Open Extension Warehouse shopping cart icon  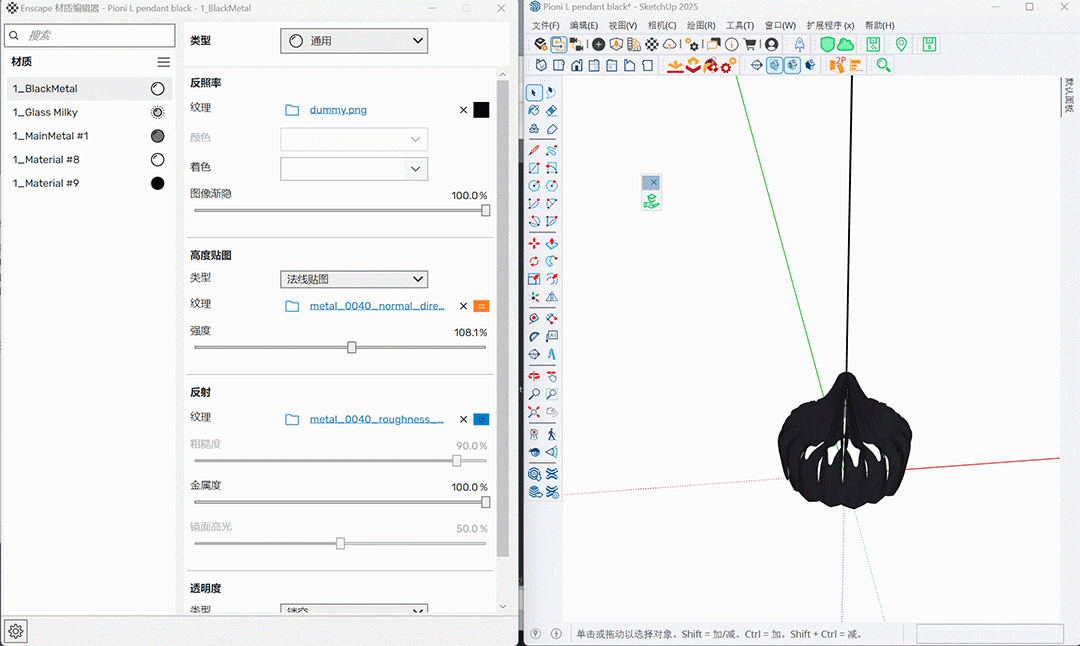pyautogui.click(x=750, y=44)
